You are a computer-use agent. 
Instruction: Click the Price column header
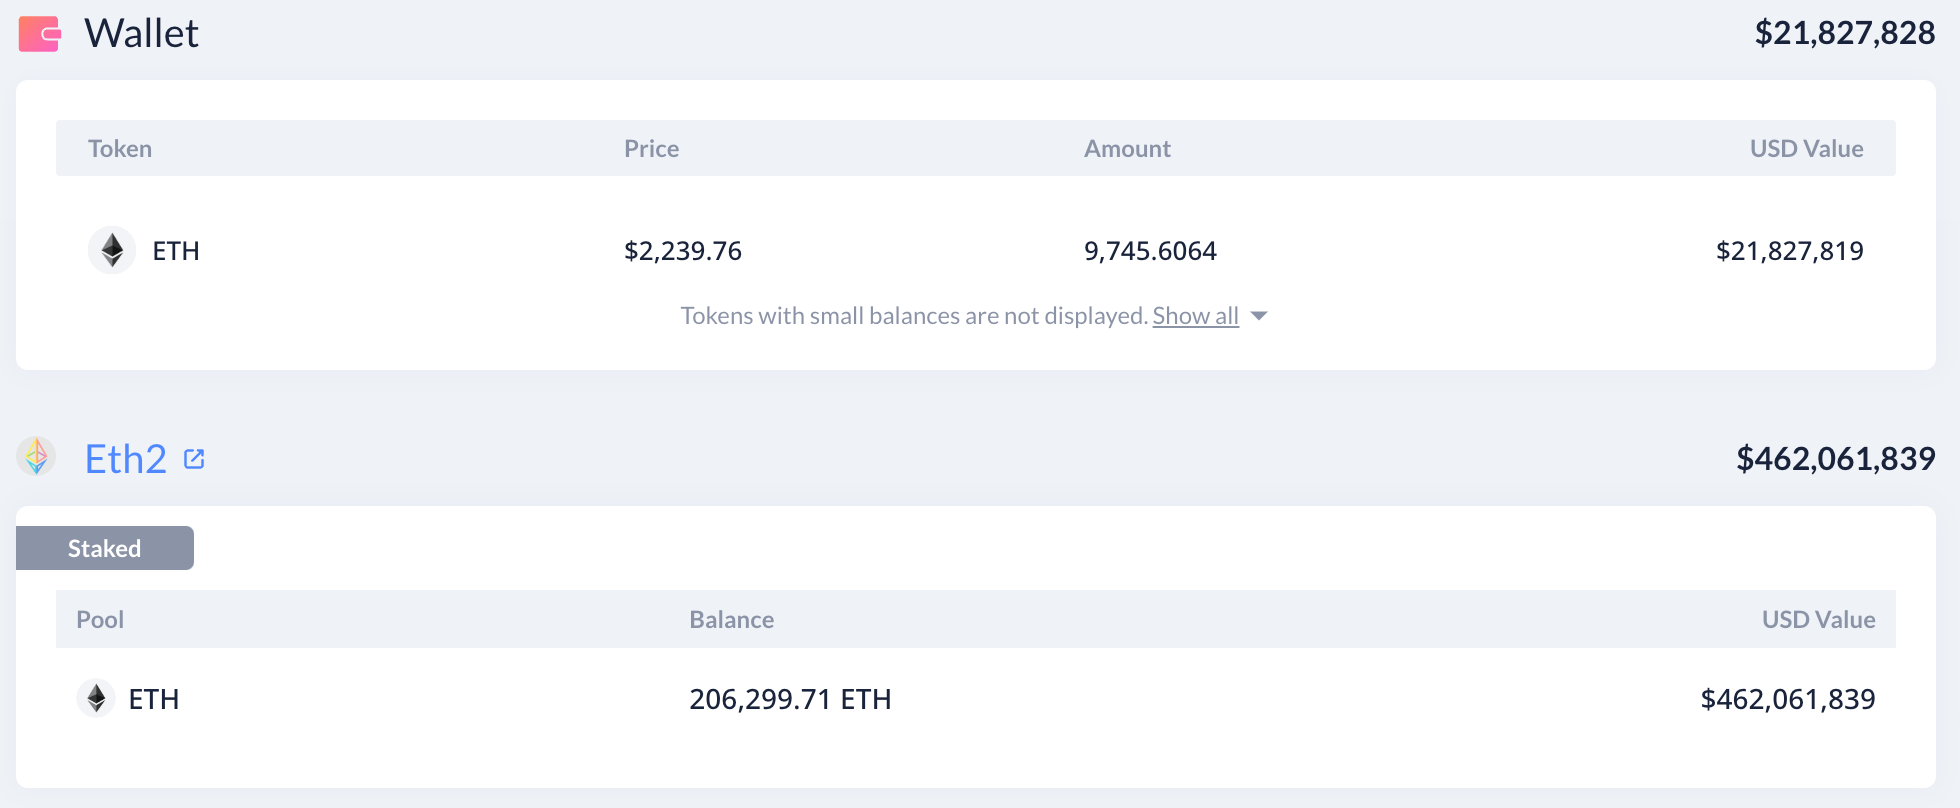pos(651,149)
